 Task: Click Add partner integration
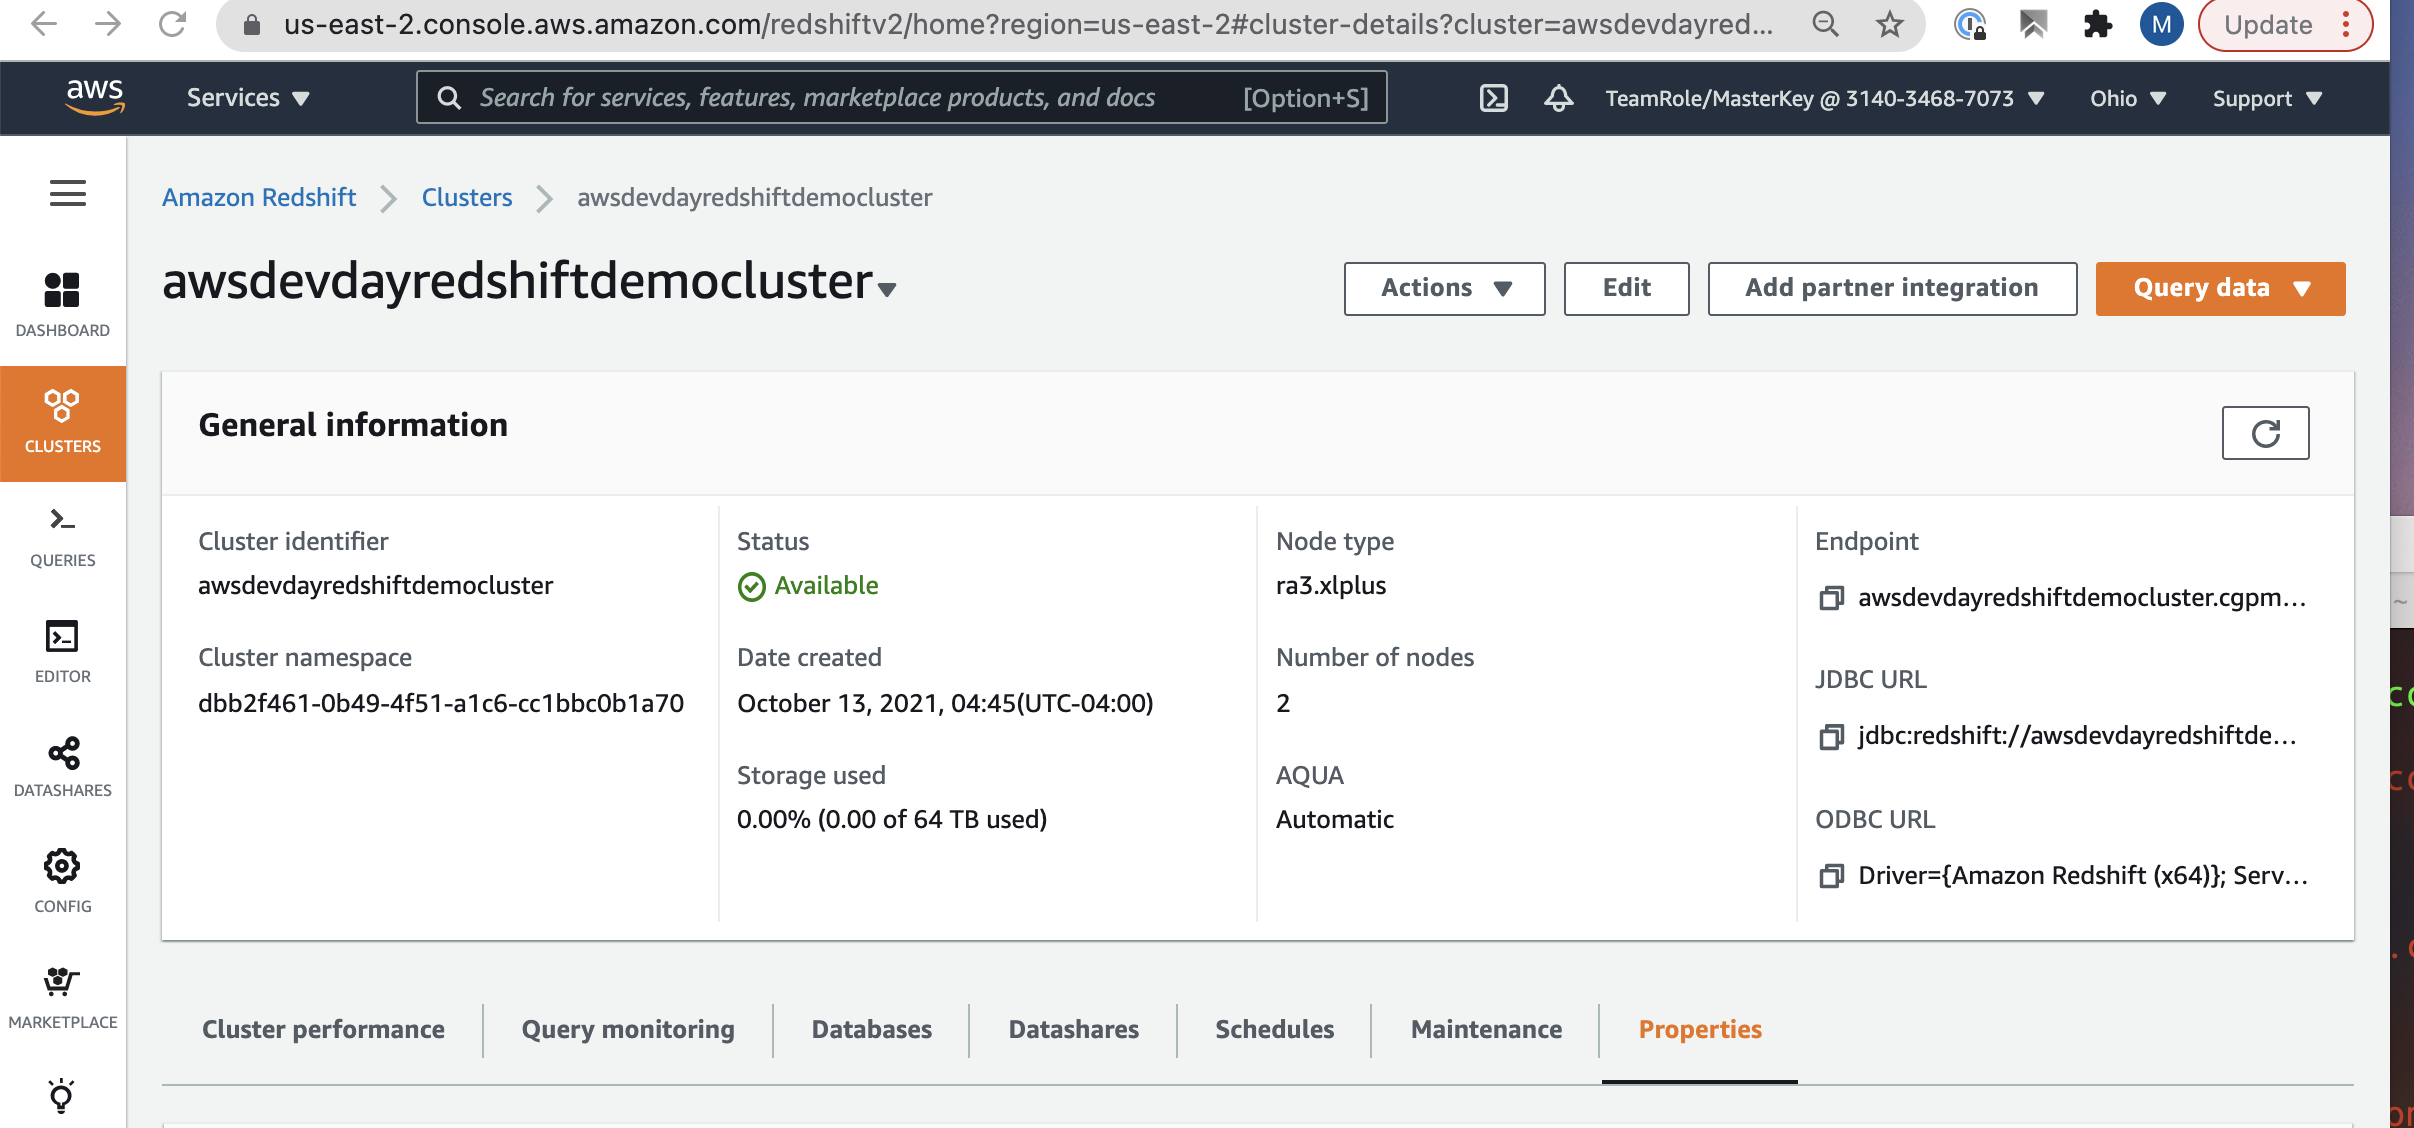point(1892,289)
